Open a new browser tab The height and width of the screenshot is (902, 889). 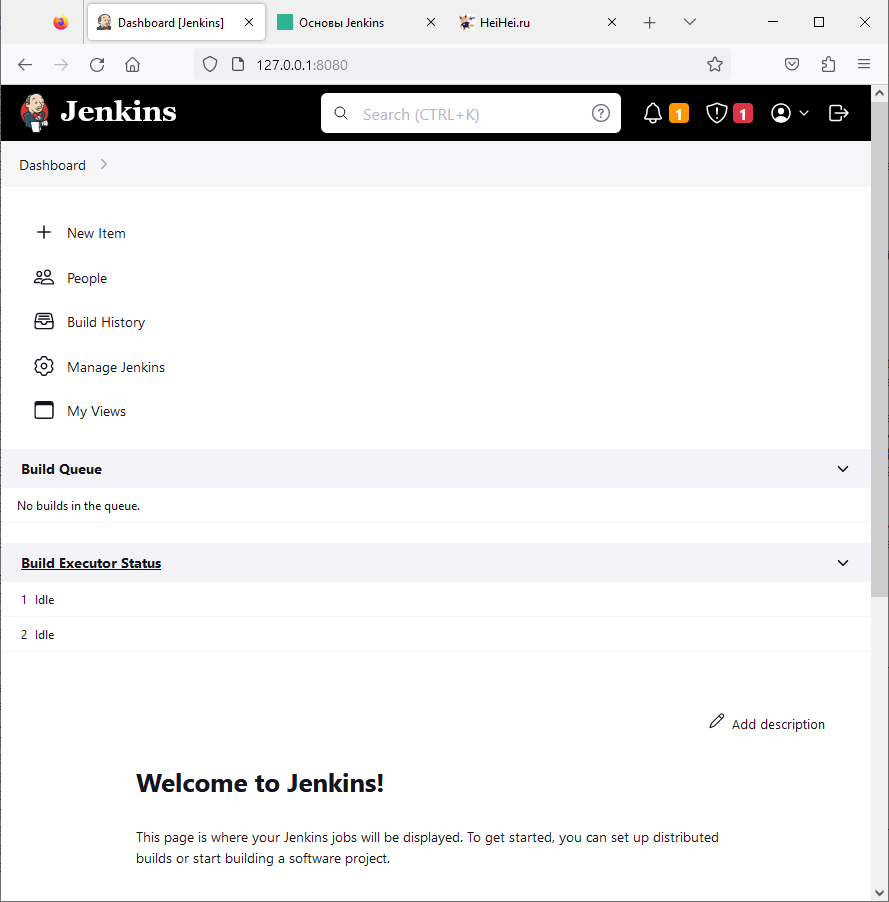(x=650, y=22)
